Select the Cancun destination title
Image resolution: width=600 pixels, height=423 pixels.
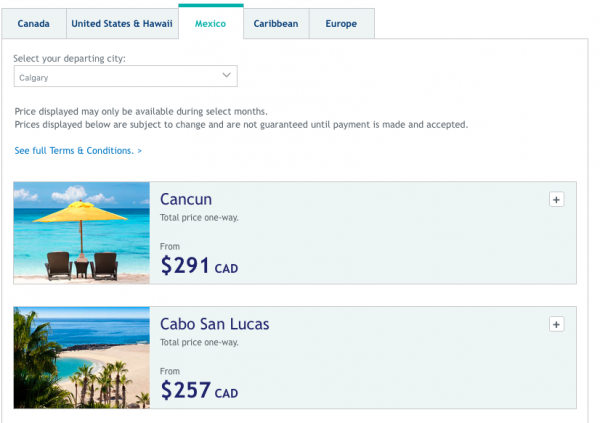point(186,199)
